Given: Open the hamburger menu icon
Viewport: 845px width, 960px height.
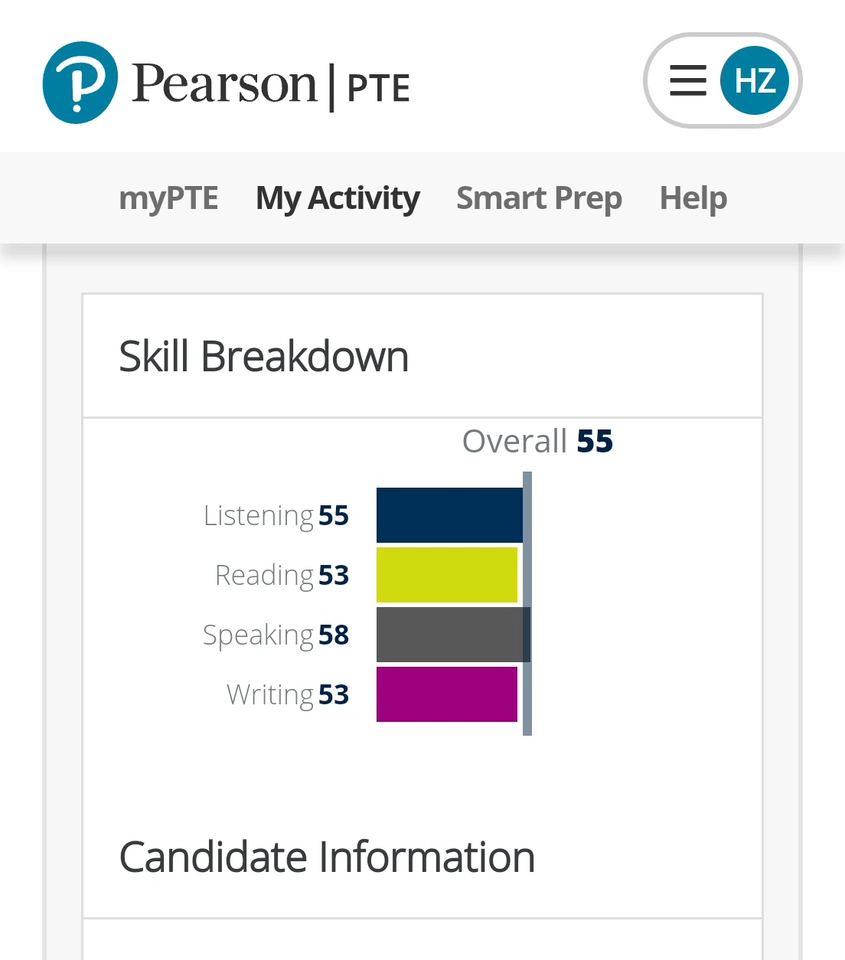Looking at the screenshot, I should pos(688,81).
